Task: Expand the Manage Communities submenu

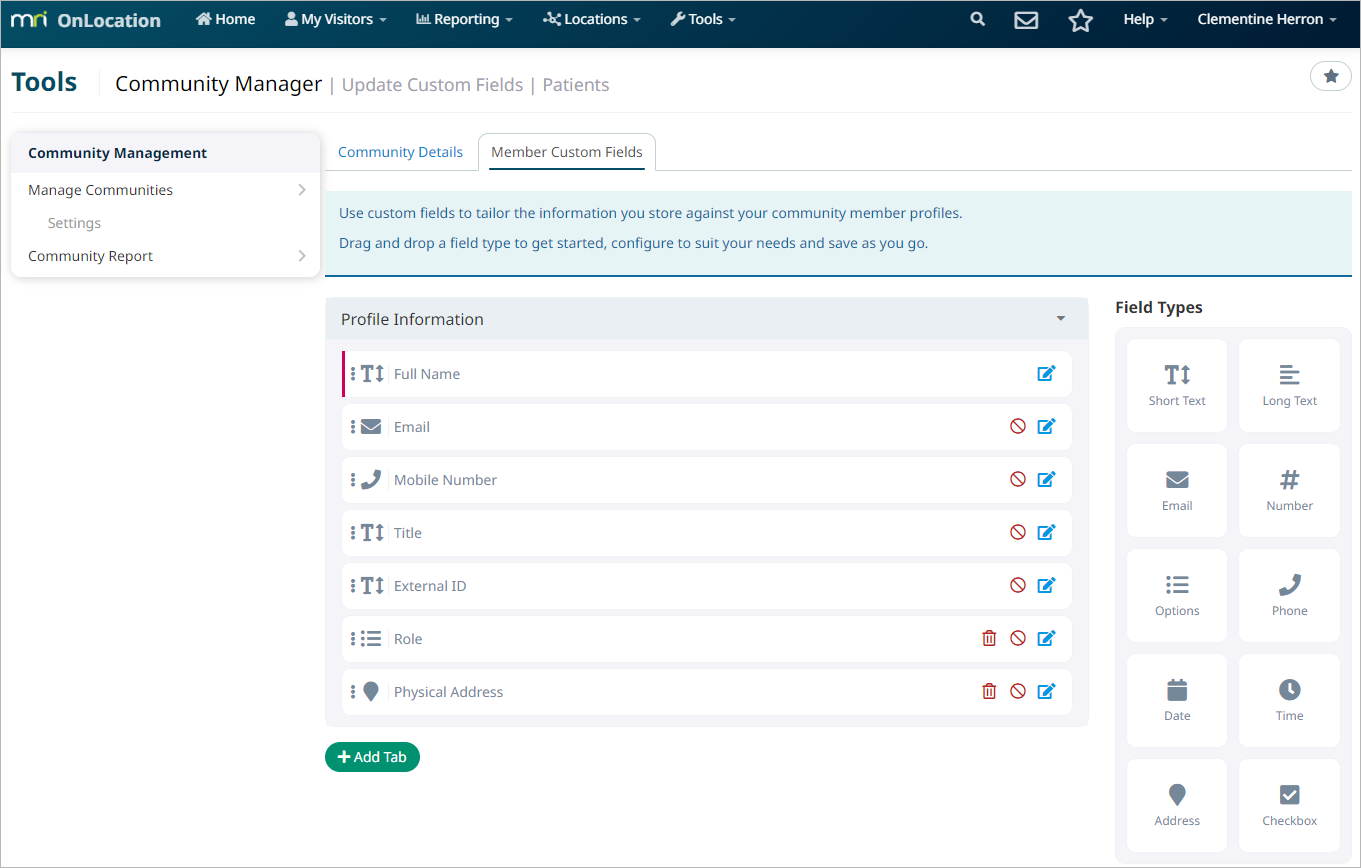Action: tap(301, 189)
